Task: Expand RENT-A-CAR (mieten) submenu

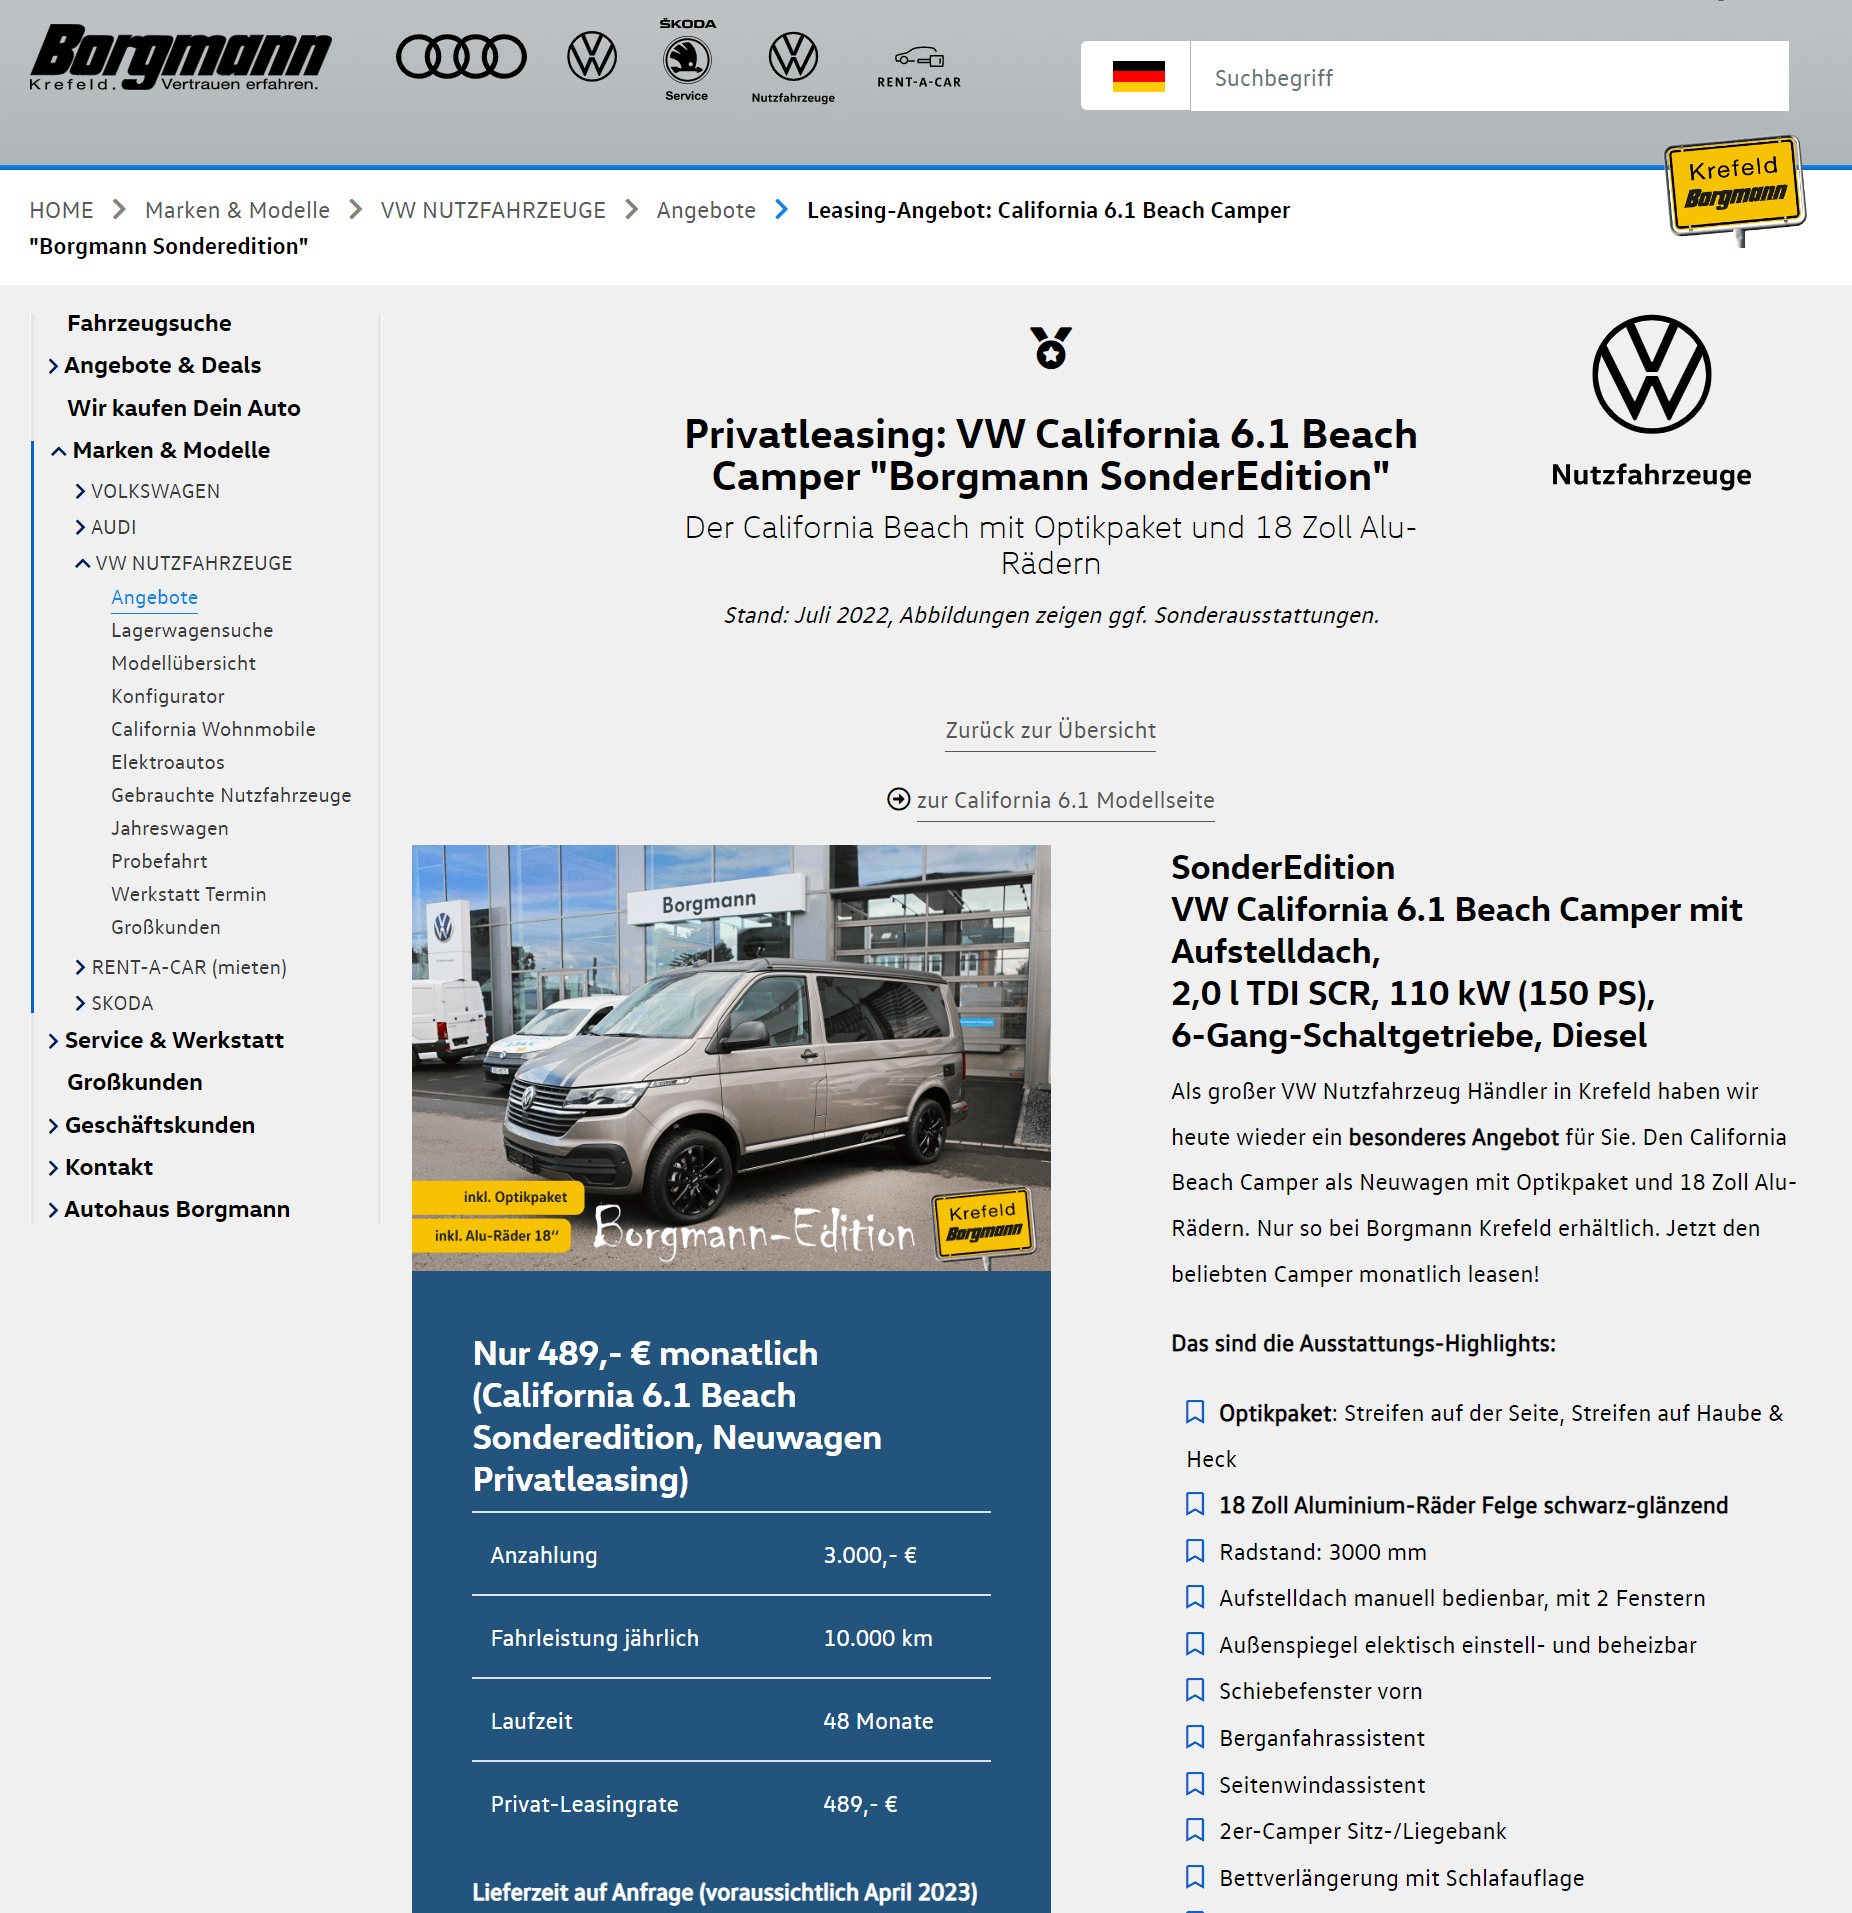Action: (x=181, y=967)
